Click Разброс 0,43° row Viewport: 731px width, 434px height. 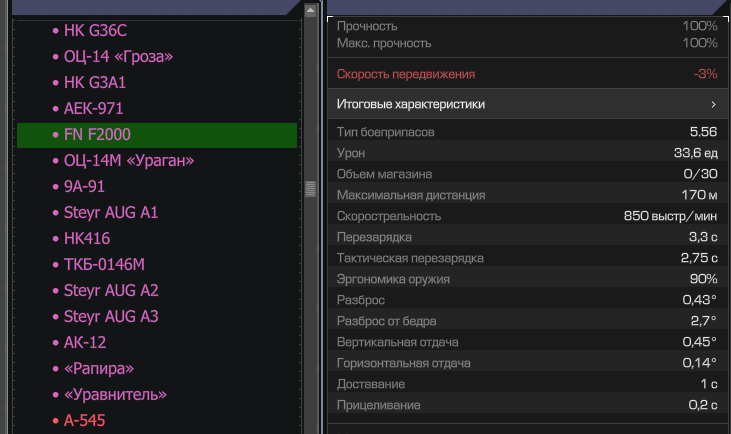click(x=528, y=300)
